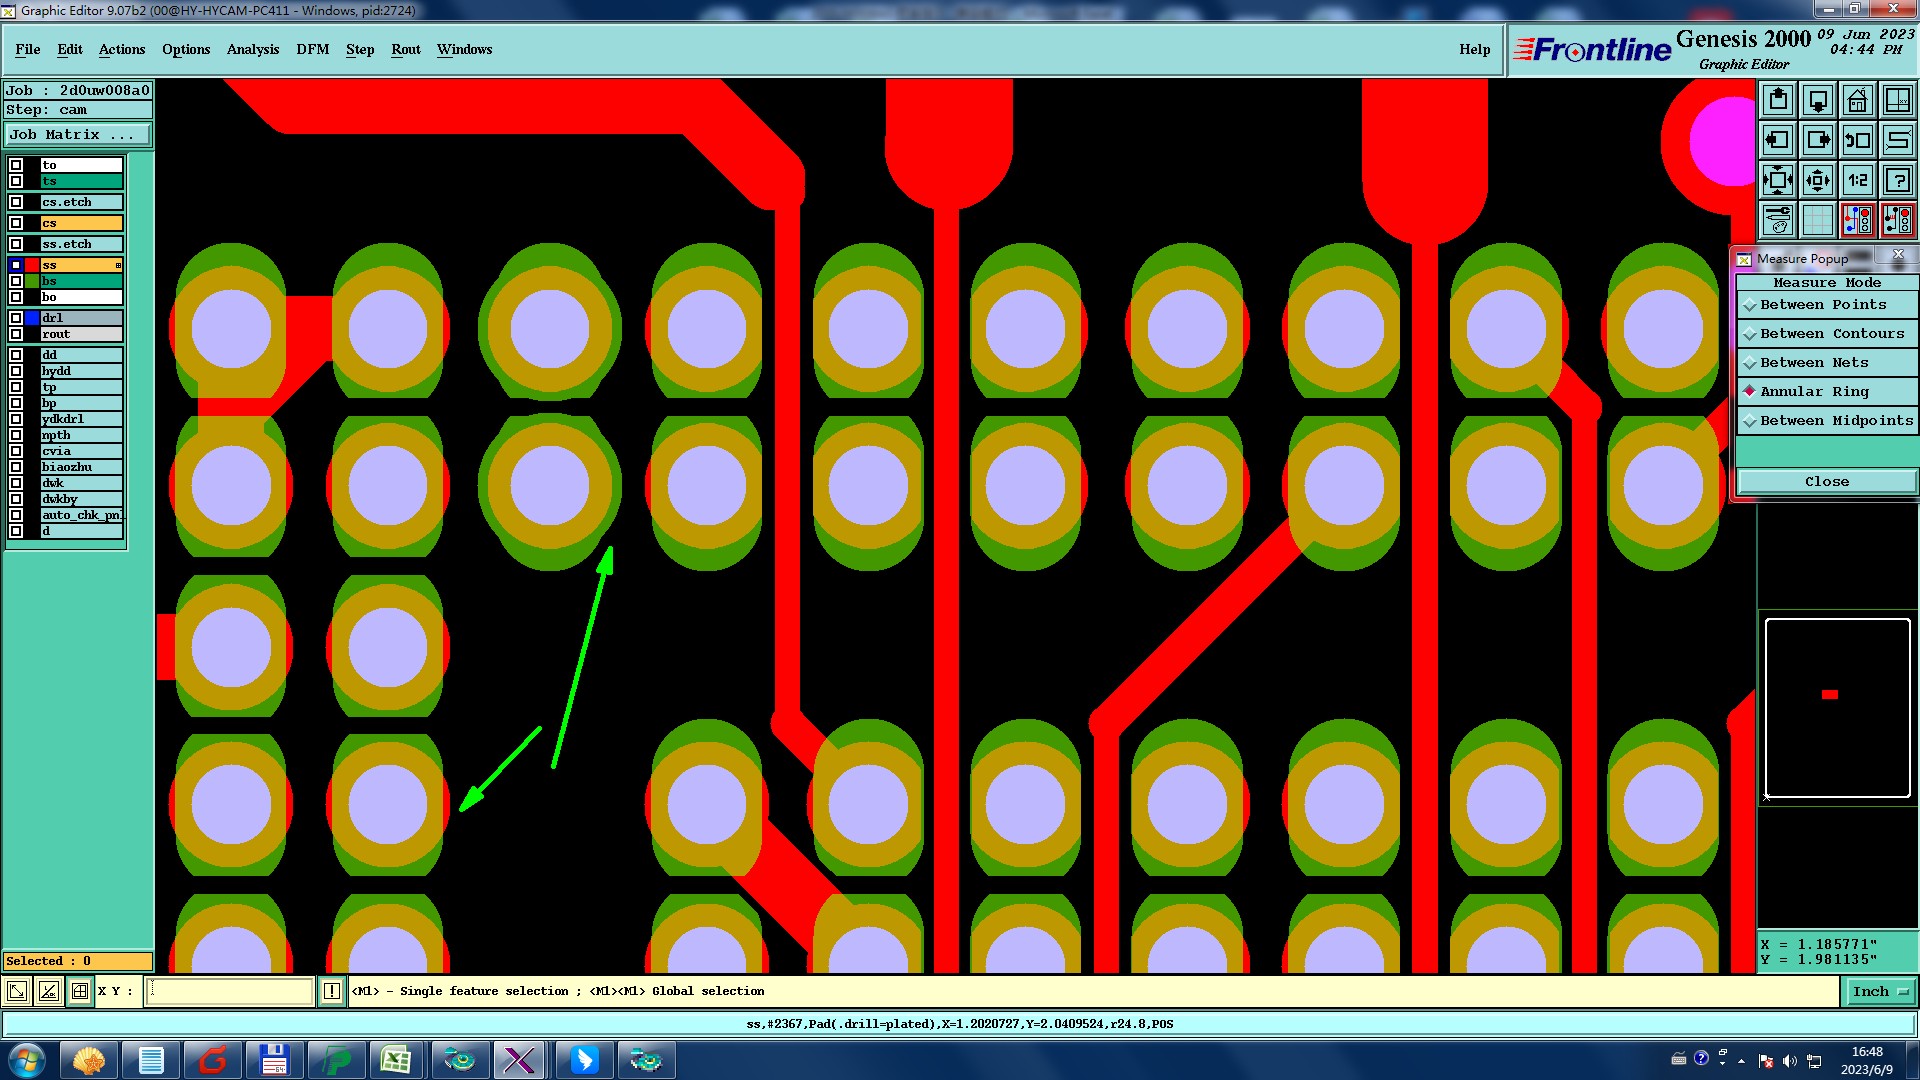This screenshot has width=1920, height=1080.
Task: Click the net highlight traffic-light icon
Action: coord(1857,219)
